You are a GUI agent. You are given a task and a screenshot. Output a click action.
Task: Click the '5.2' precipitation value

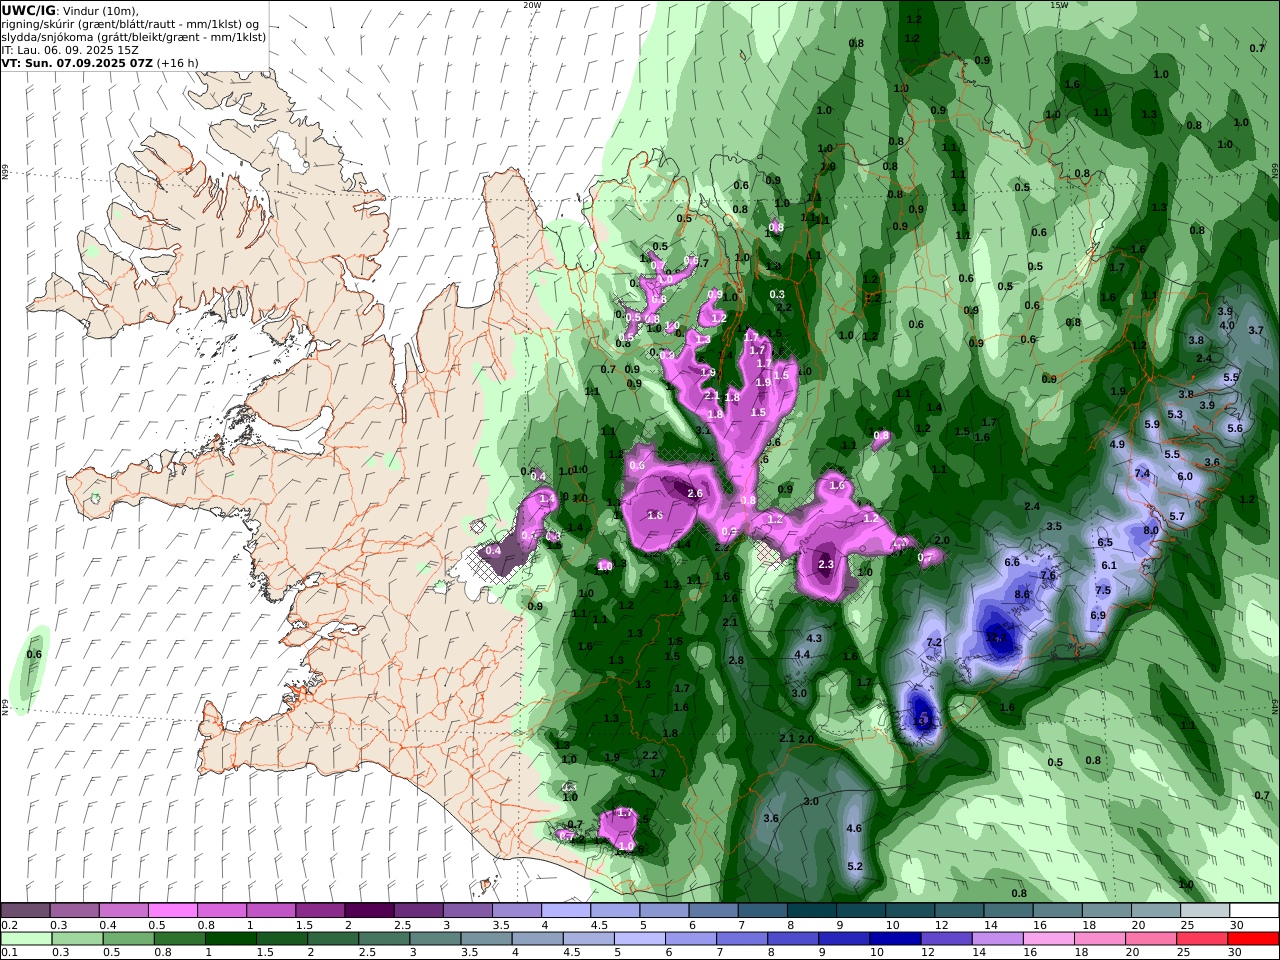click(855, 866)
